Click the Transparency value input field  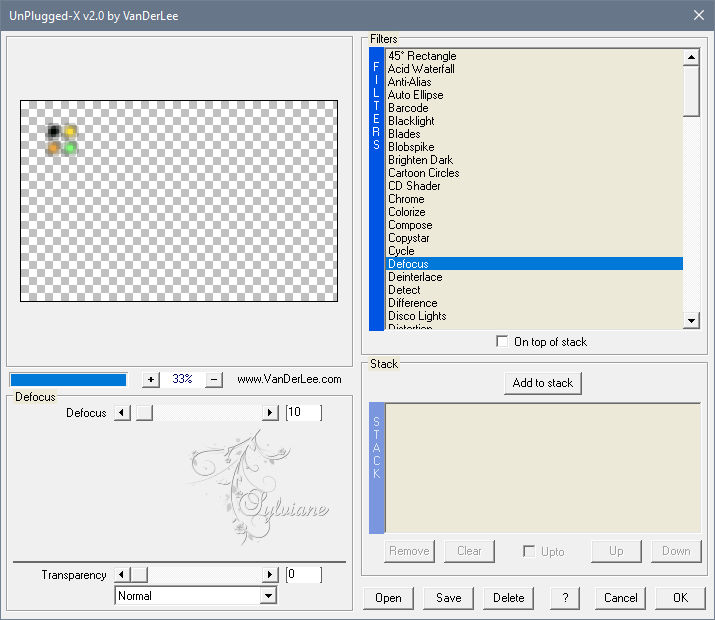coord(304,574)
